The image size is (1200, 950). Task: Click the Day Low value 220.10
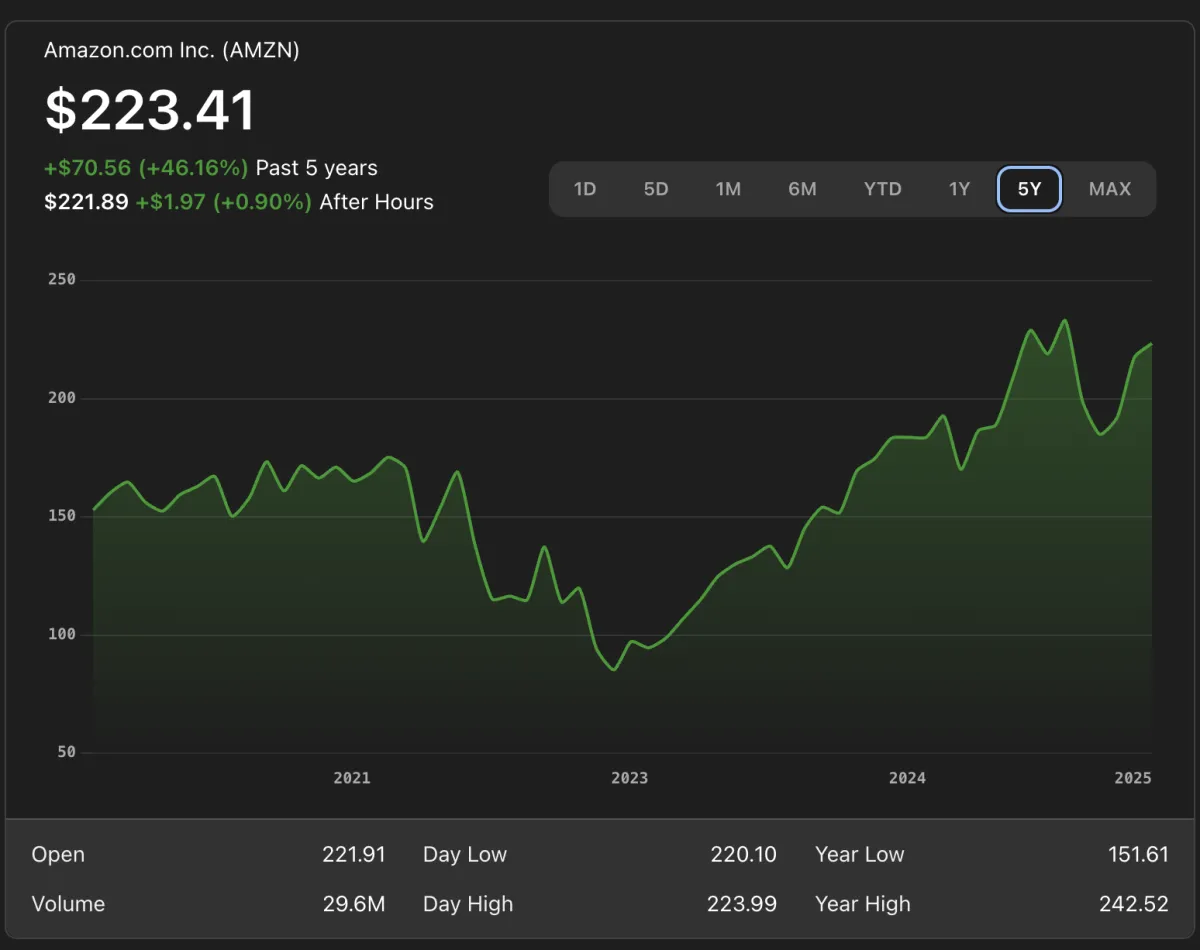[x=743, y=855]
